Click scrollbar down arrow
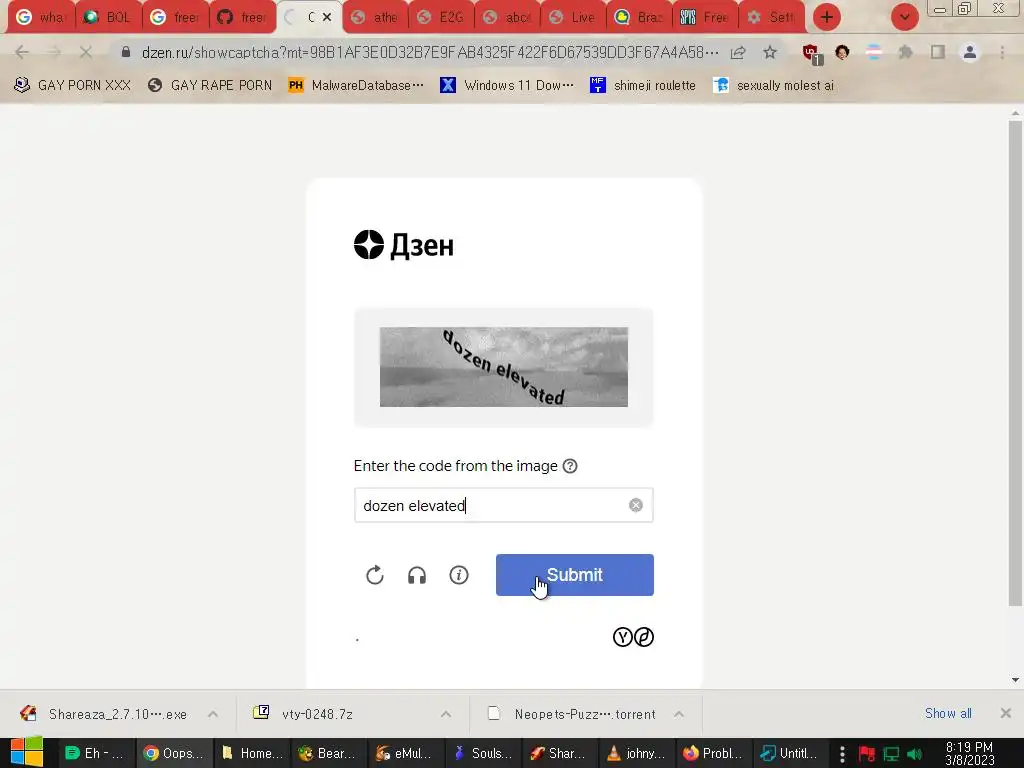 click(1015, 680)
